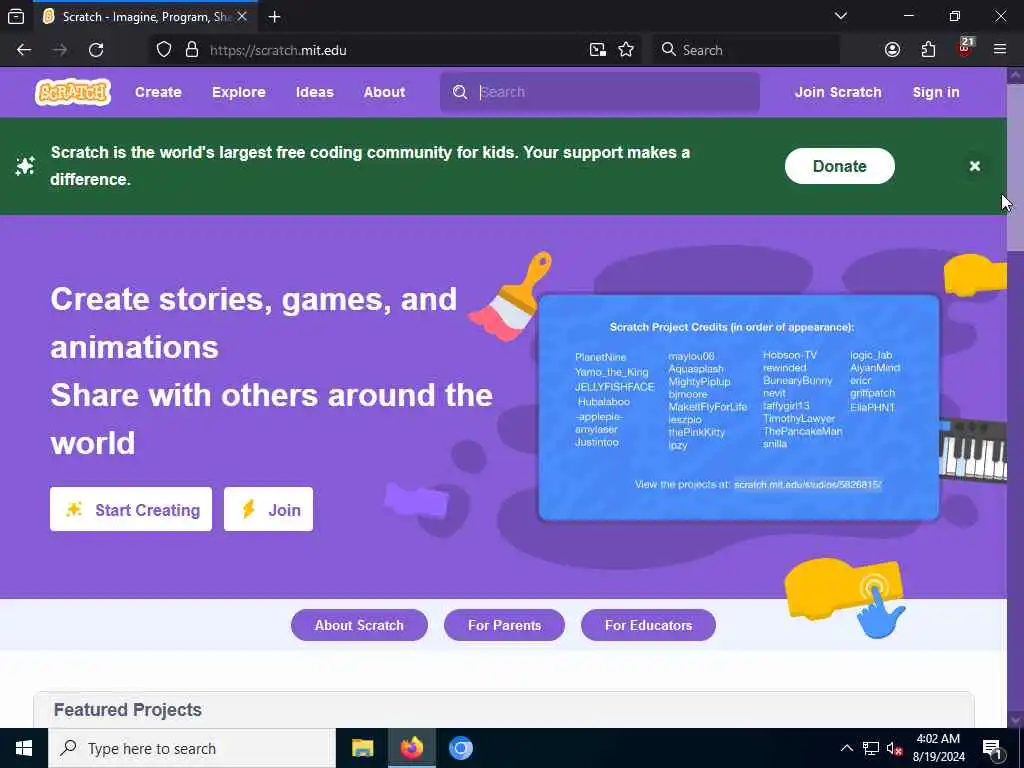Open the extensions puzzle-piece icon

[928, 50]
